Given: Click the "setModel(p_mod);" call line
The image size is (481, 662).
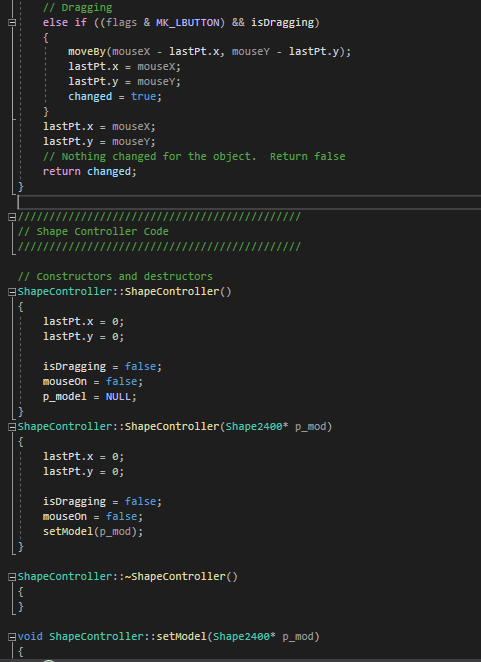Looking at the screenshot, I should click(93, 532).
